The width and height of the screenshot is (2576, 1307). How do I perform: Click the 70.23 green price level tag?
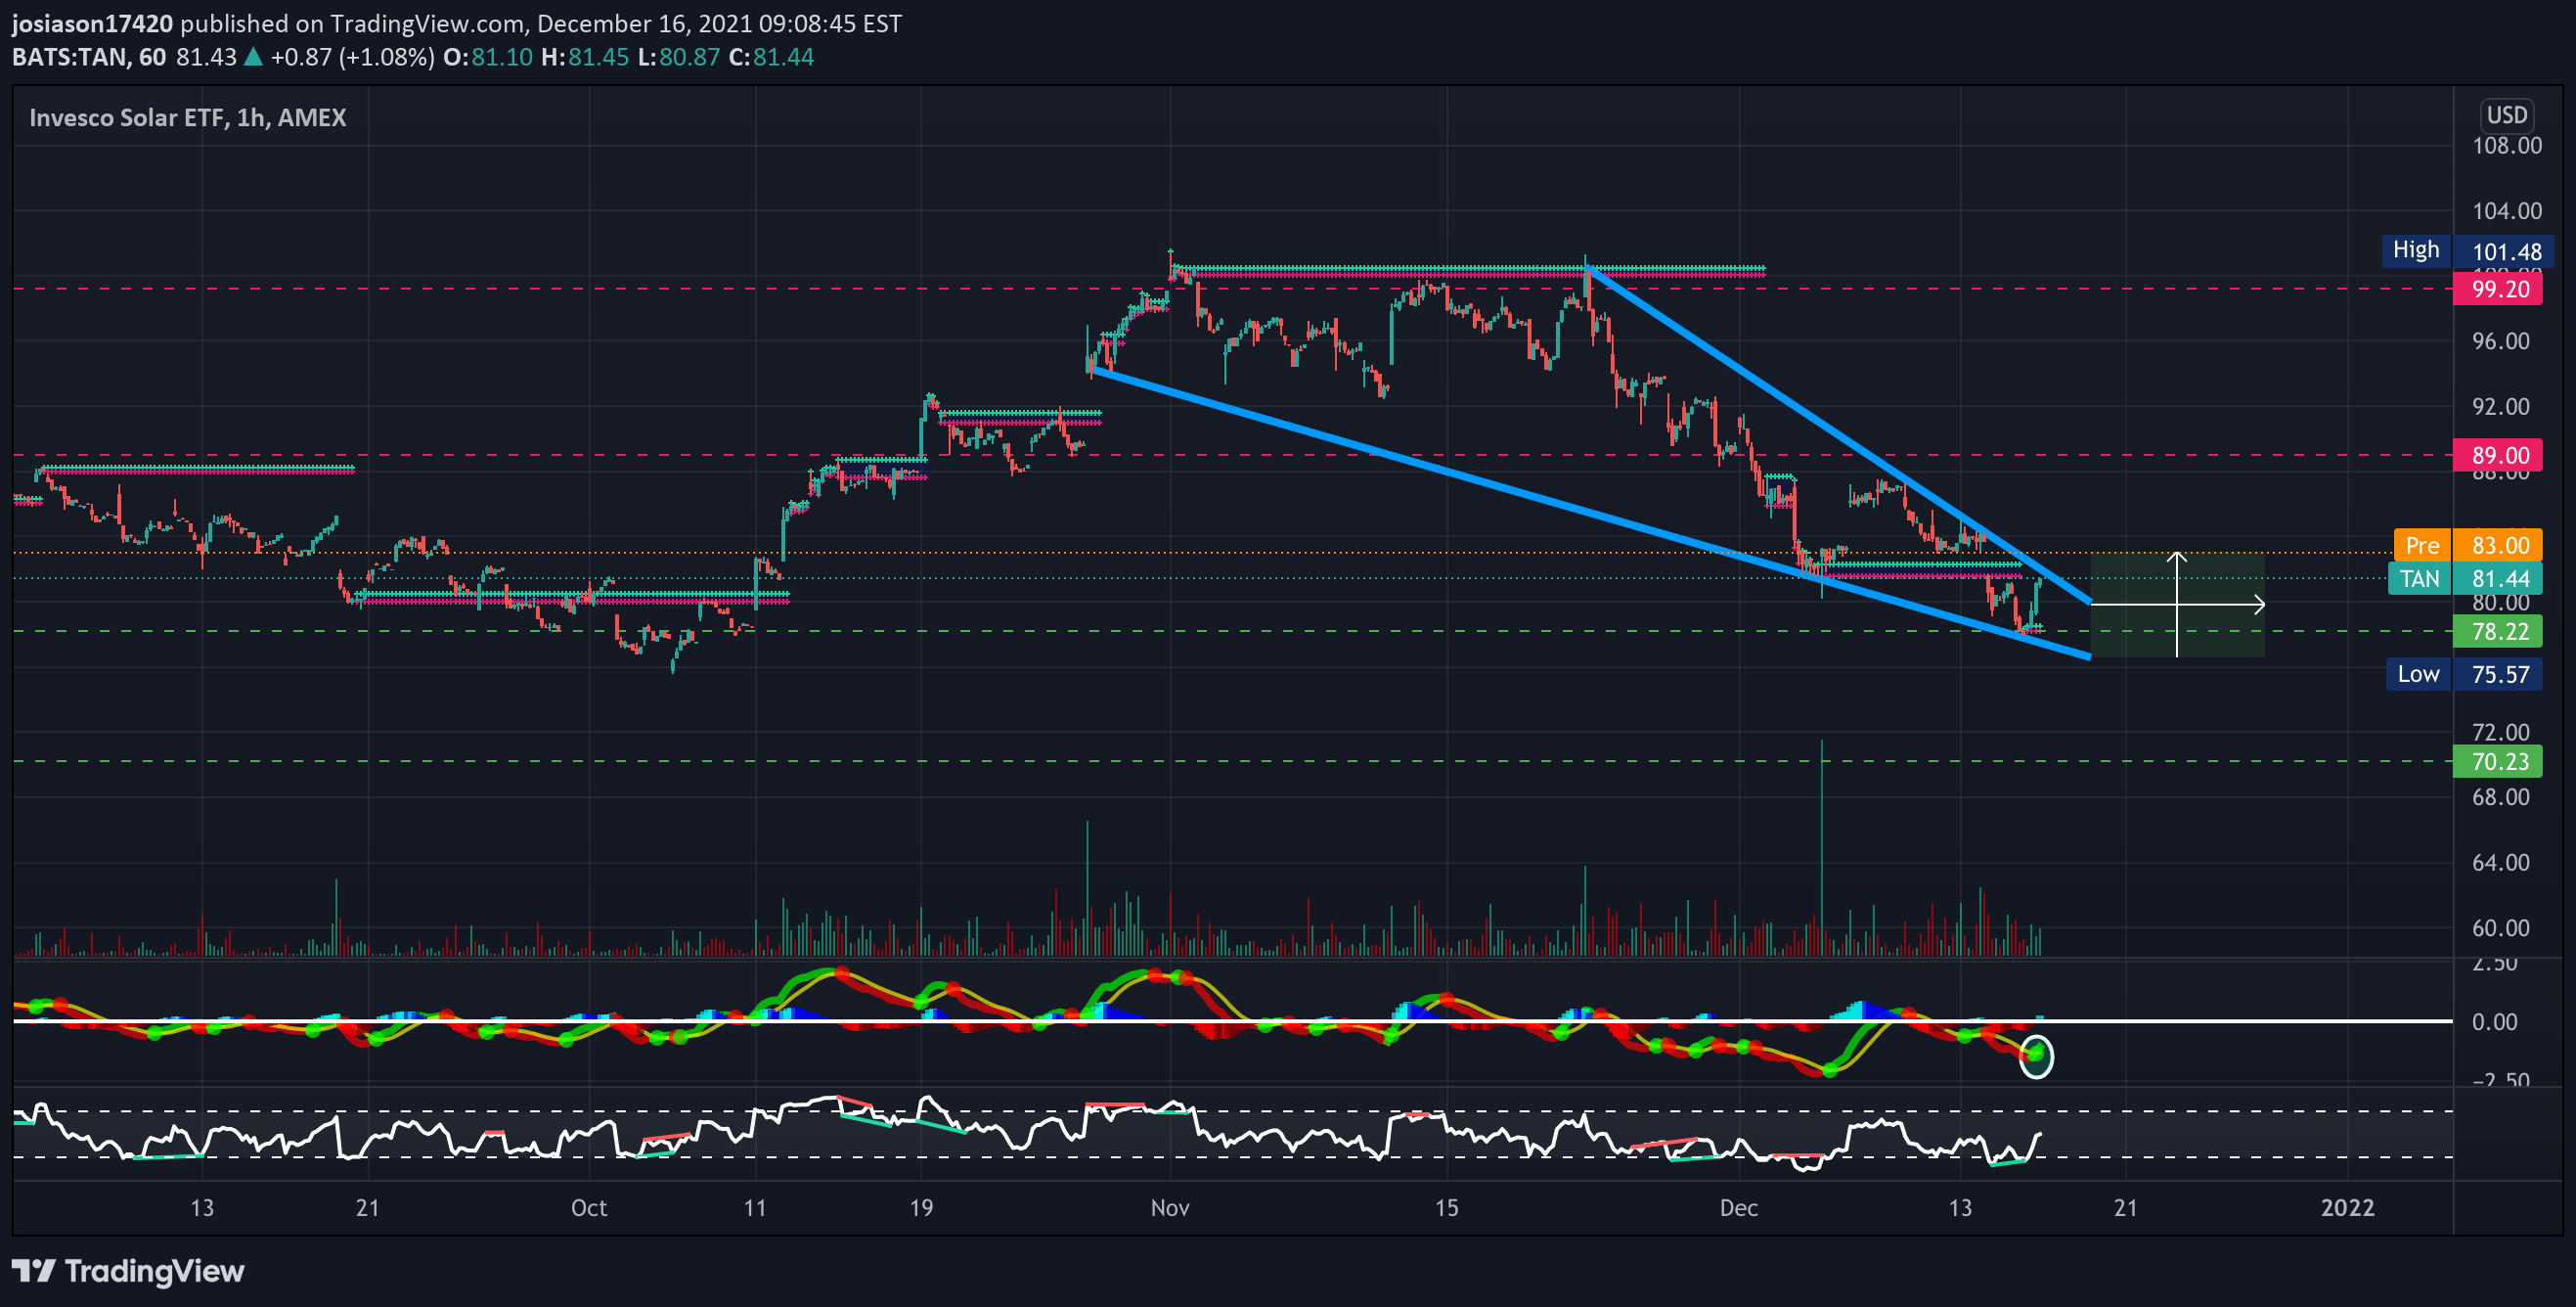[x=2498, y=761]
